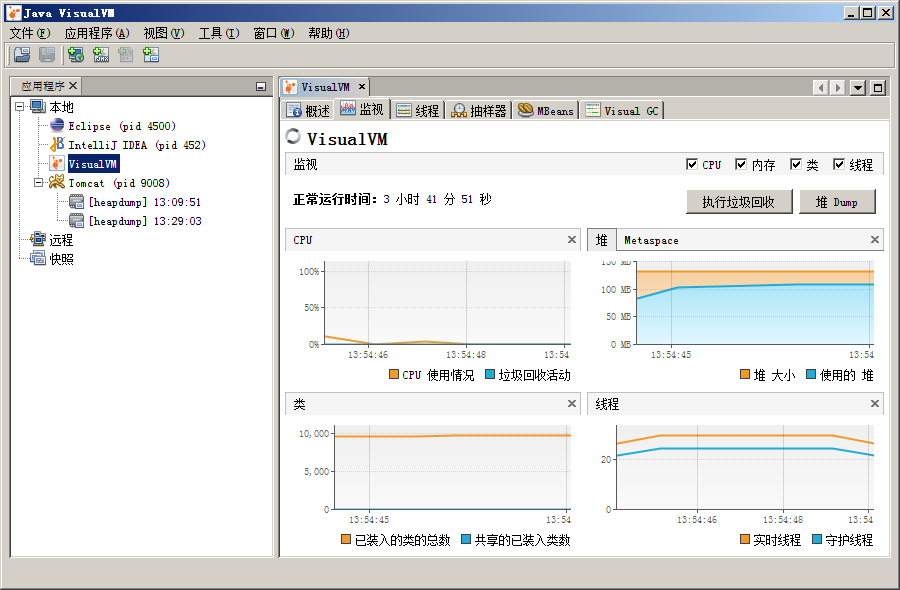Switch to the 抽样器 sampler tab
This screenshot has height=590, width=900.
tap(479, 110)
